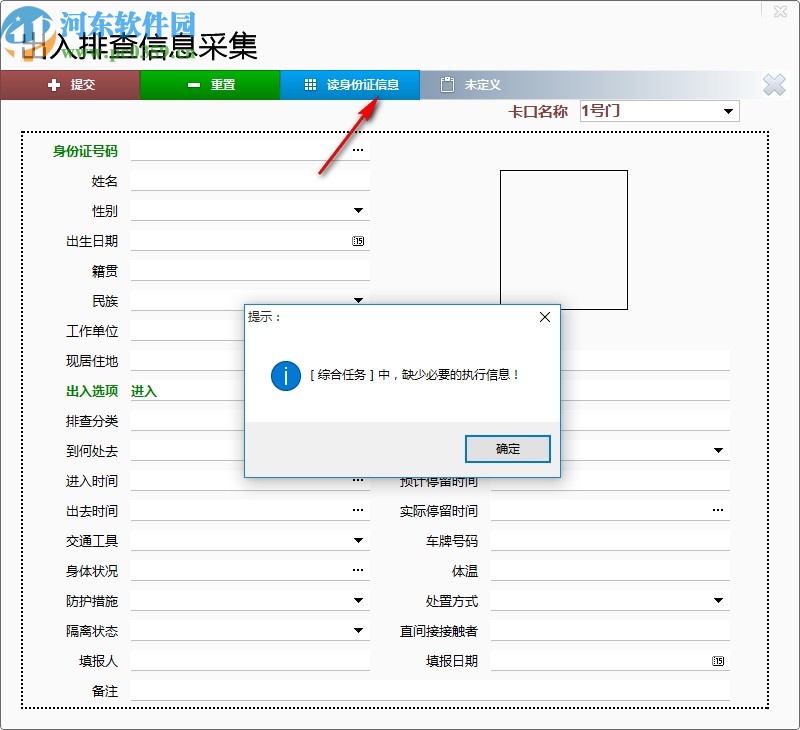Click the ellipsis button beside 进入时间

tap(357, 480)
